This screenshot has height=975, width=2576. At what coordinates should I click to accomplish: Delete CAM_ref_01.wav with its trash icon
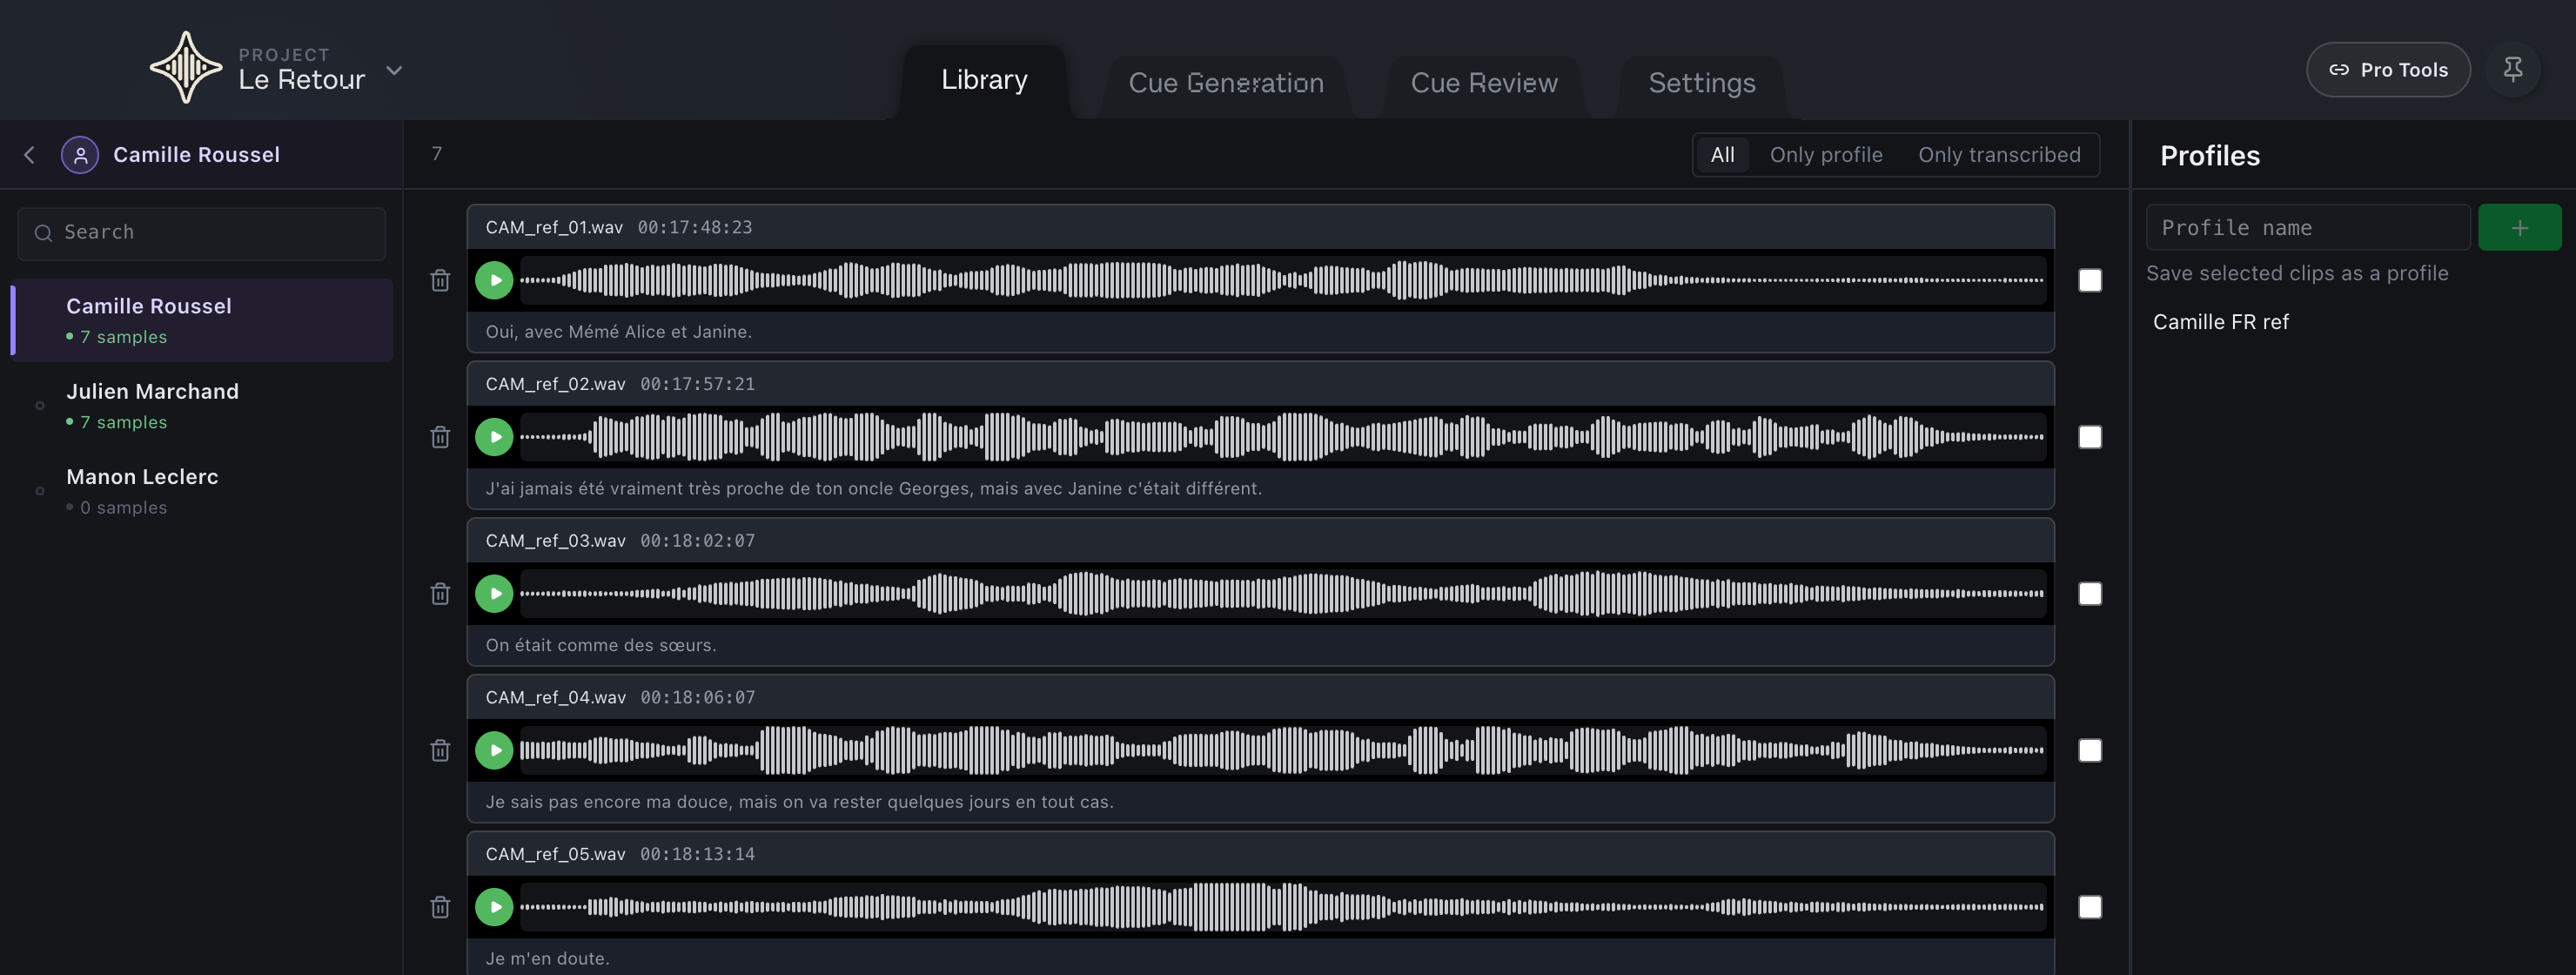click(440, 280)
